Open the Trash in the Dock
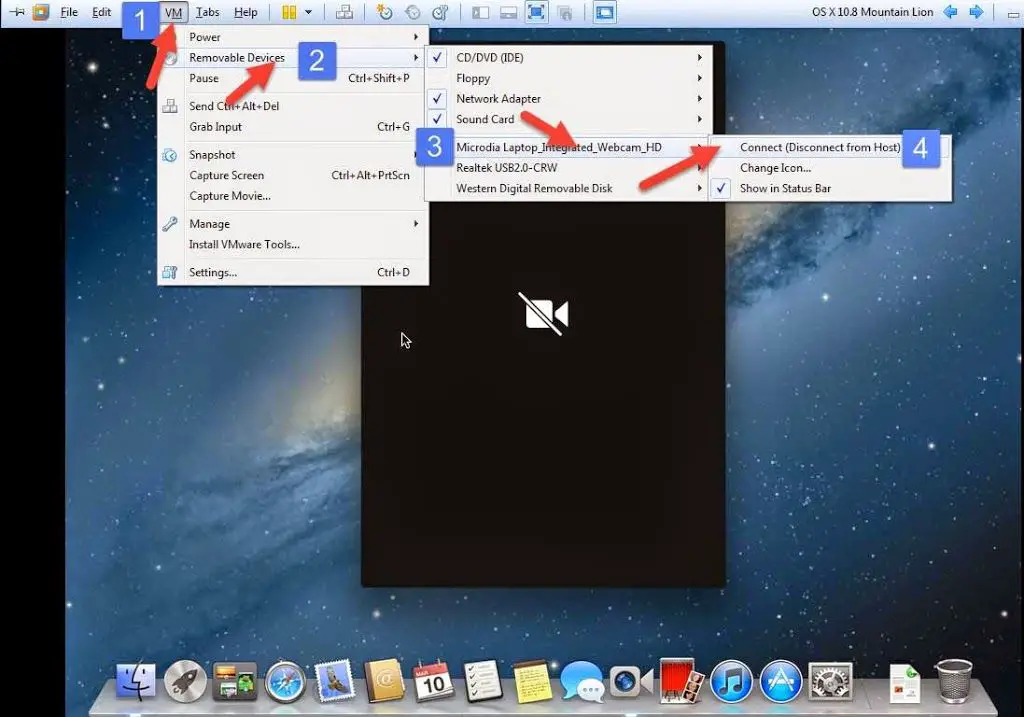Viewport: 1024px width, 717px height. coord(954,681)
